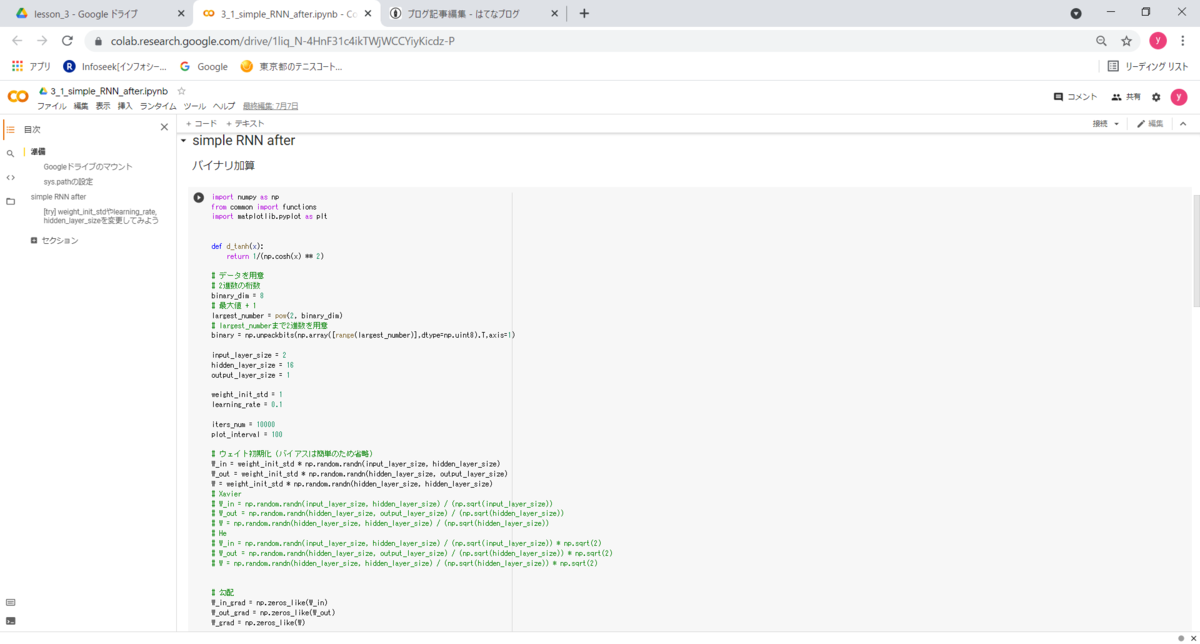Open the code snippets sidebar icon

pos(10,177)
